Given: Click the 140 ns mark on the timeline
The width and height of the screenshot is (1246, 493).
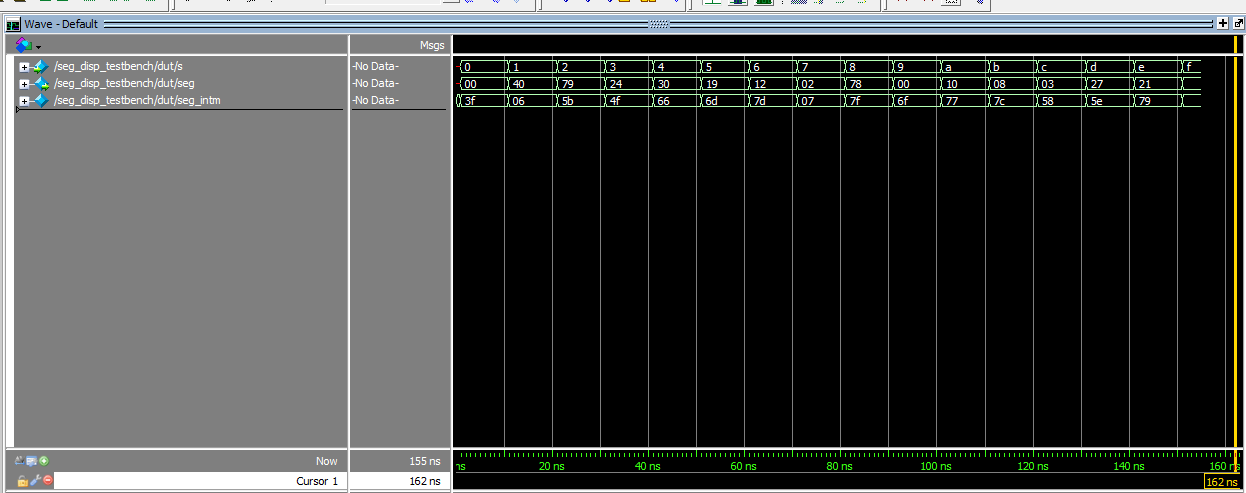Looking at the screenshot, I should click(x=1128, y=466).
